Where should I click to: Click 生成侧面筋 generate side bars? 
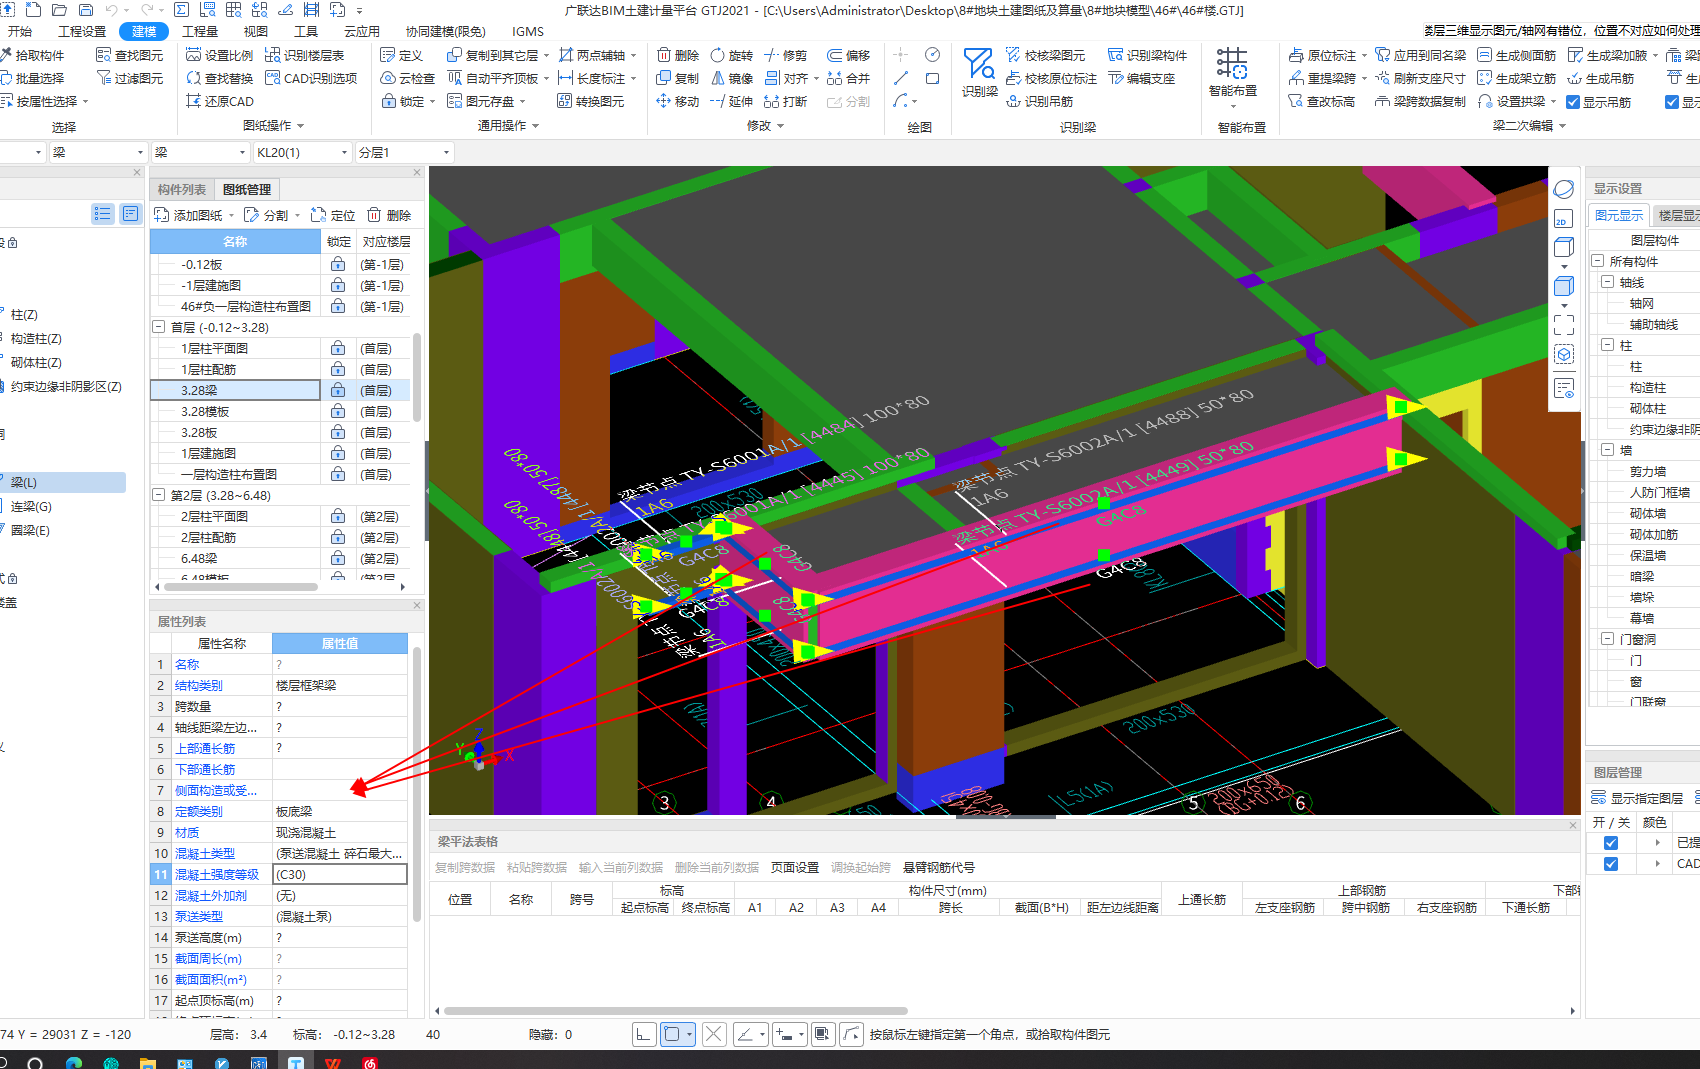click(x=1516, y=55)
